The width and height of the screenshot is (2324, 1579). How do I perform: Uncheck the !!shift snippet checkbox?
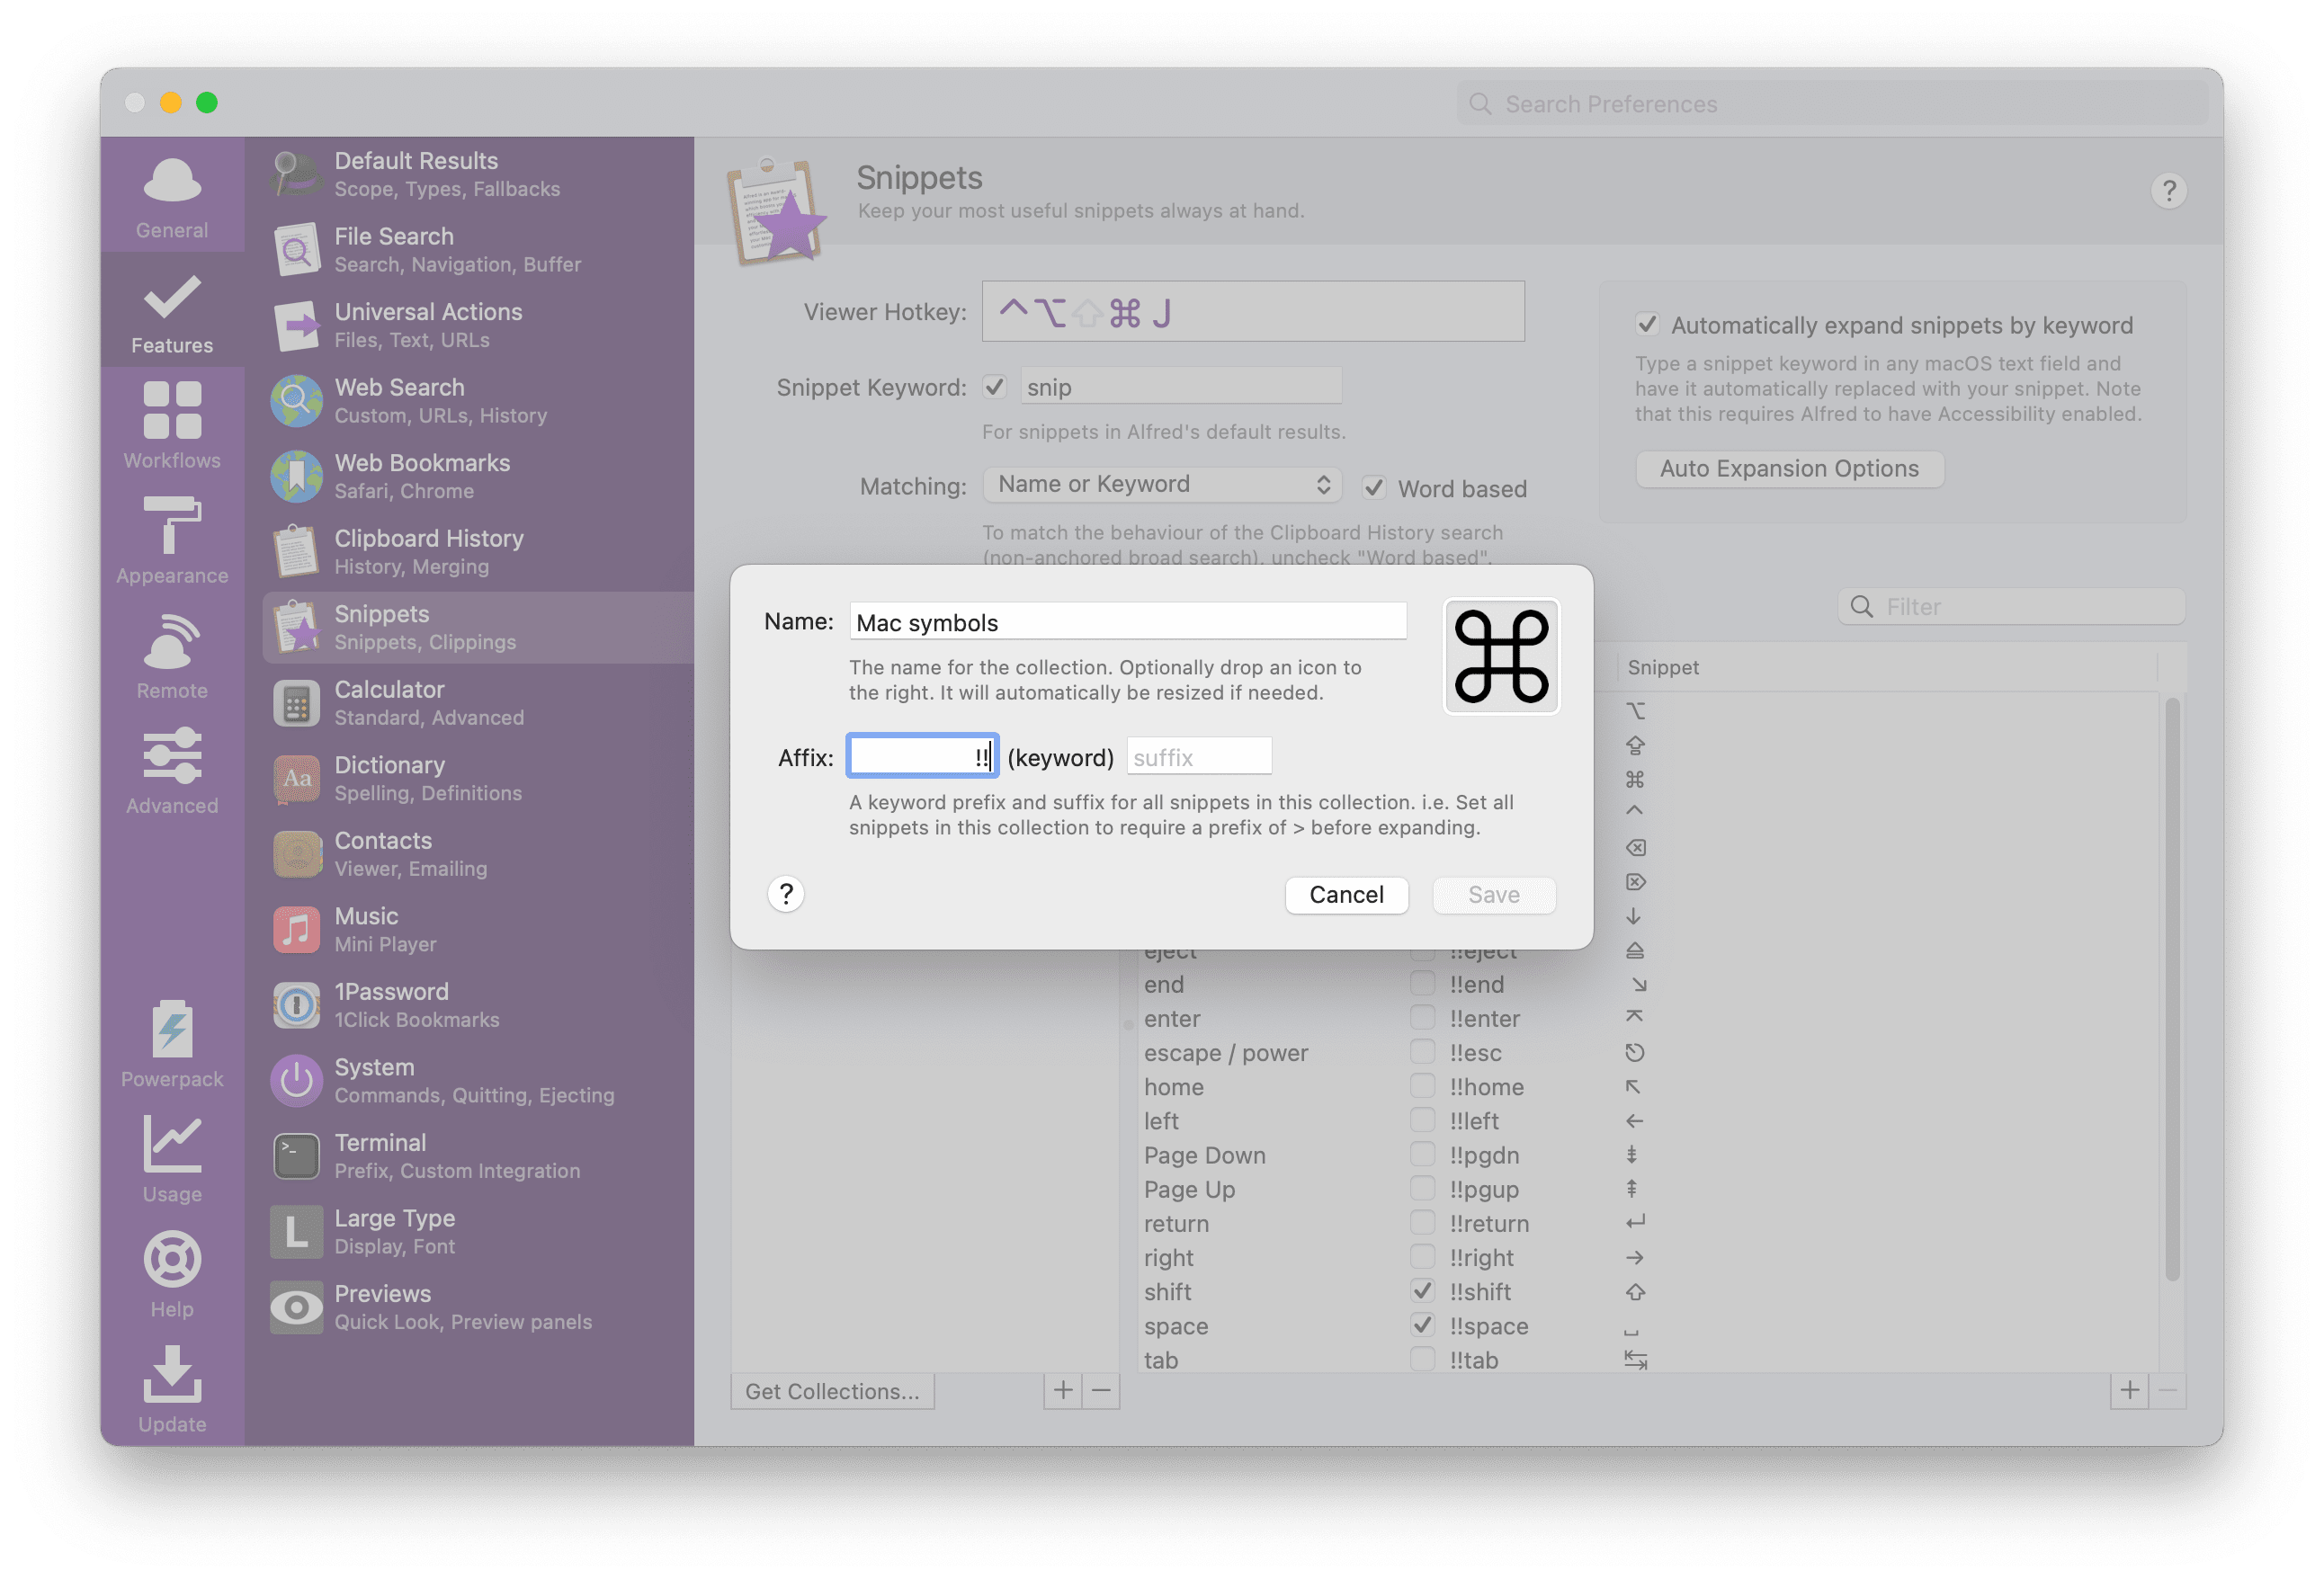[x=1422, y=1290]
